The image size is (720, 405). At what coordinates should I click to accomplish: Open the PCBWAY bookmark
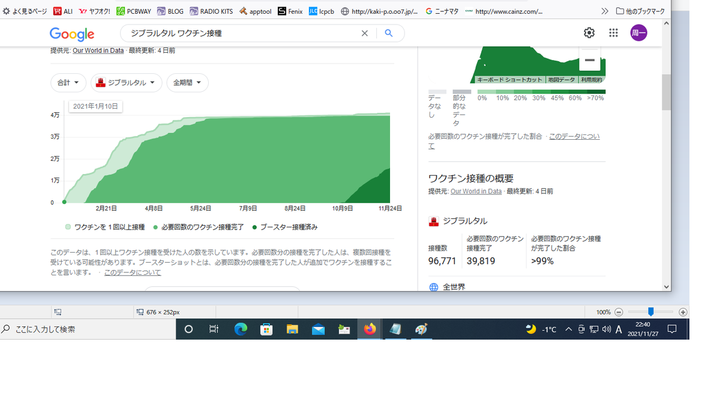click(133, 11)
